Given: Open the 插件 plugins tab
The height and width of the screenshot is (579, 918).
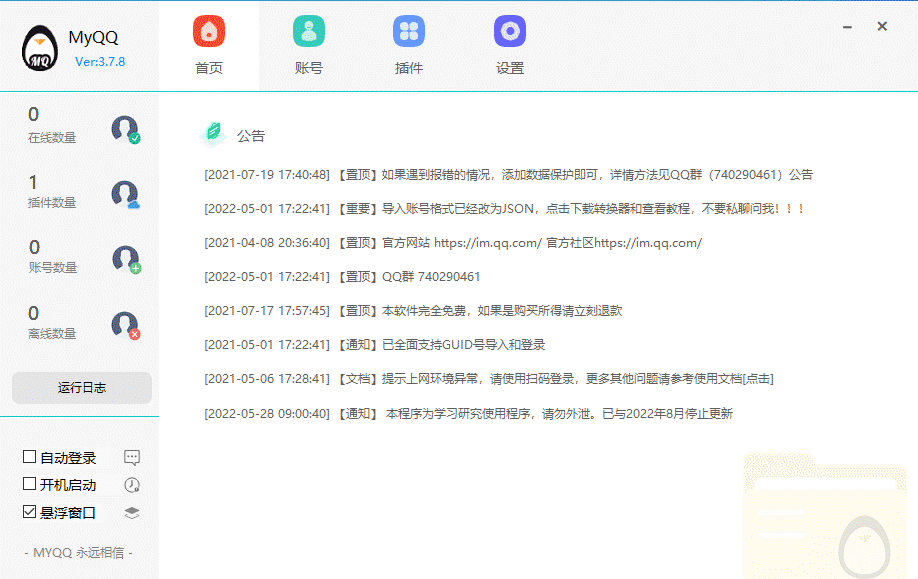Looking at the screenshot, I should click(x=409, y=46).
